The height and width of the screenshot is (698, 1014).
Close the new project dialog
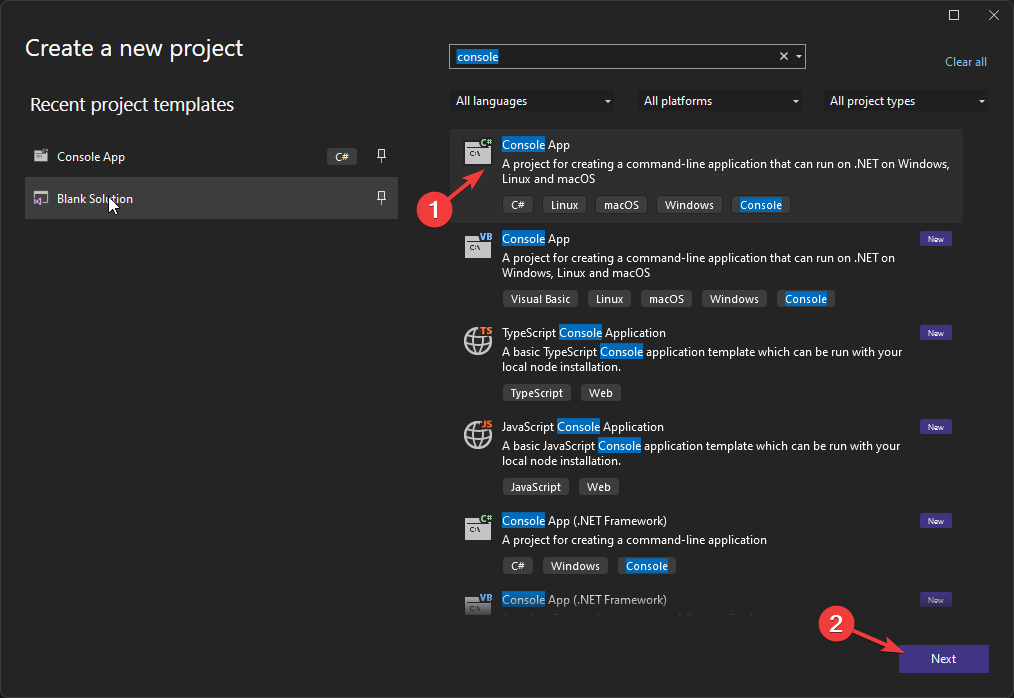[991, 15]
